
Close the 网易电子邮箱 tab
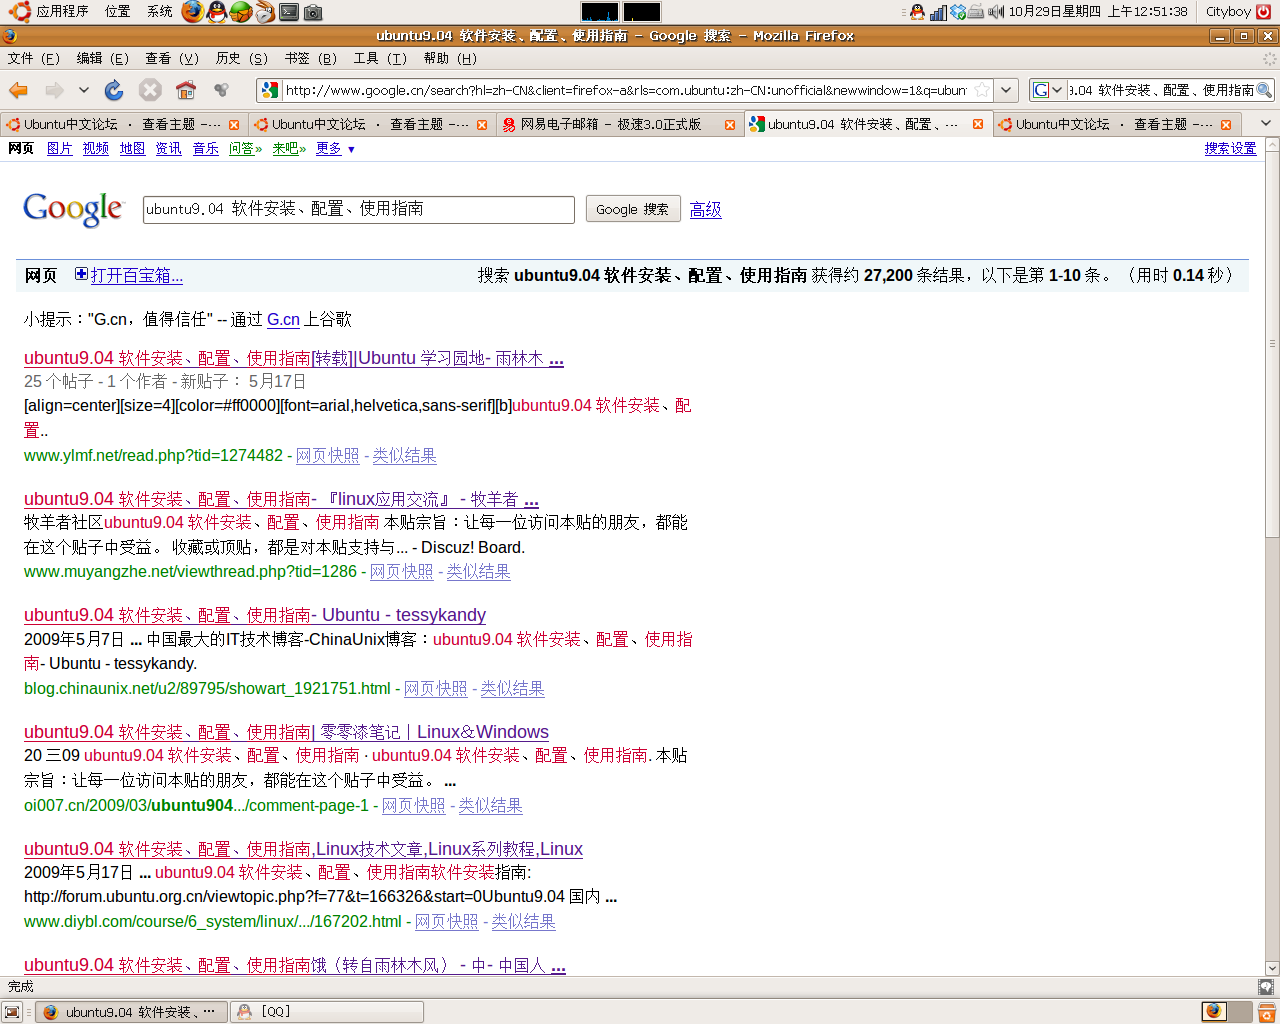[x=730, y=125]
